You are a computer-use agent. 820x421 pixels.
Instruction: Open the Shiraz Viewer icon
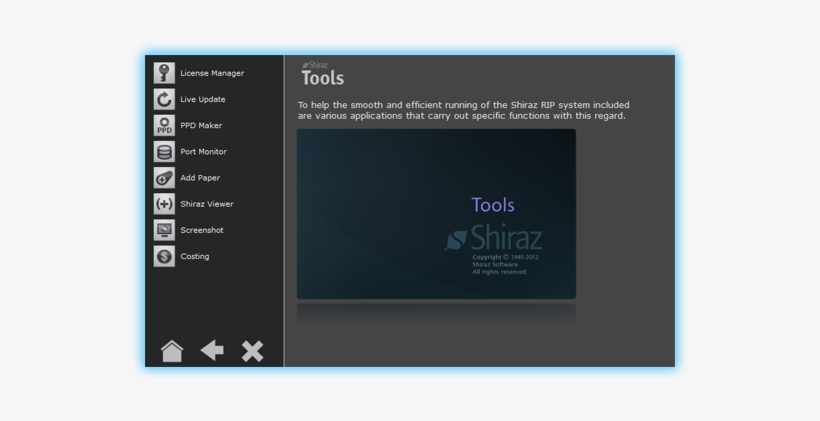[x=164, y=204]
